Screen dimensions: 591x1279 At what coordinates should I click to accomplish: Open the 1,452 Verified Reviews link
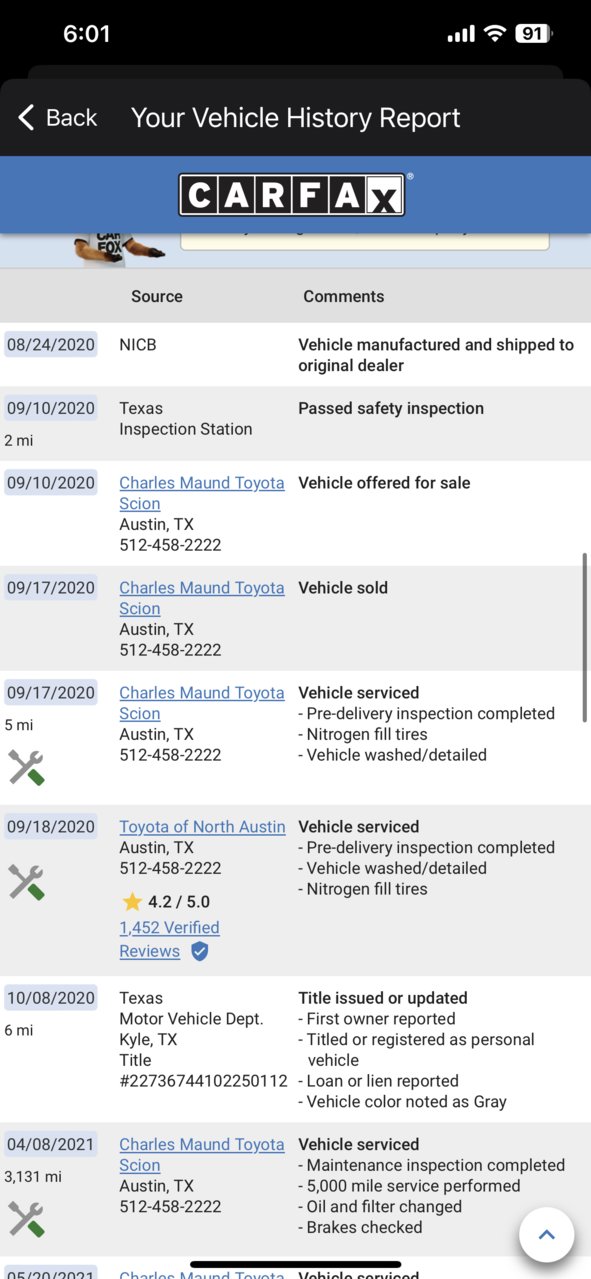pos(169,939)
